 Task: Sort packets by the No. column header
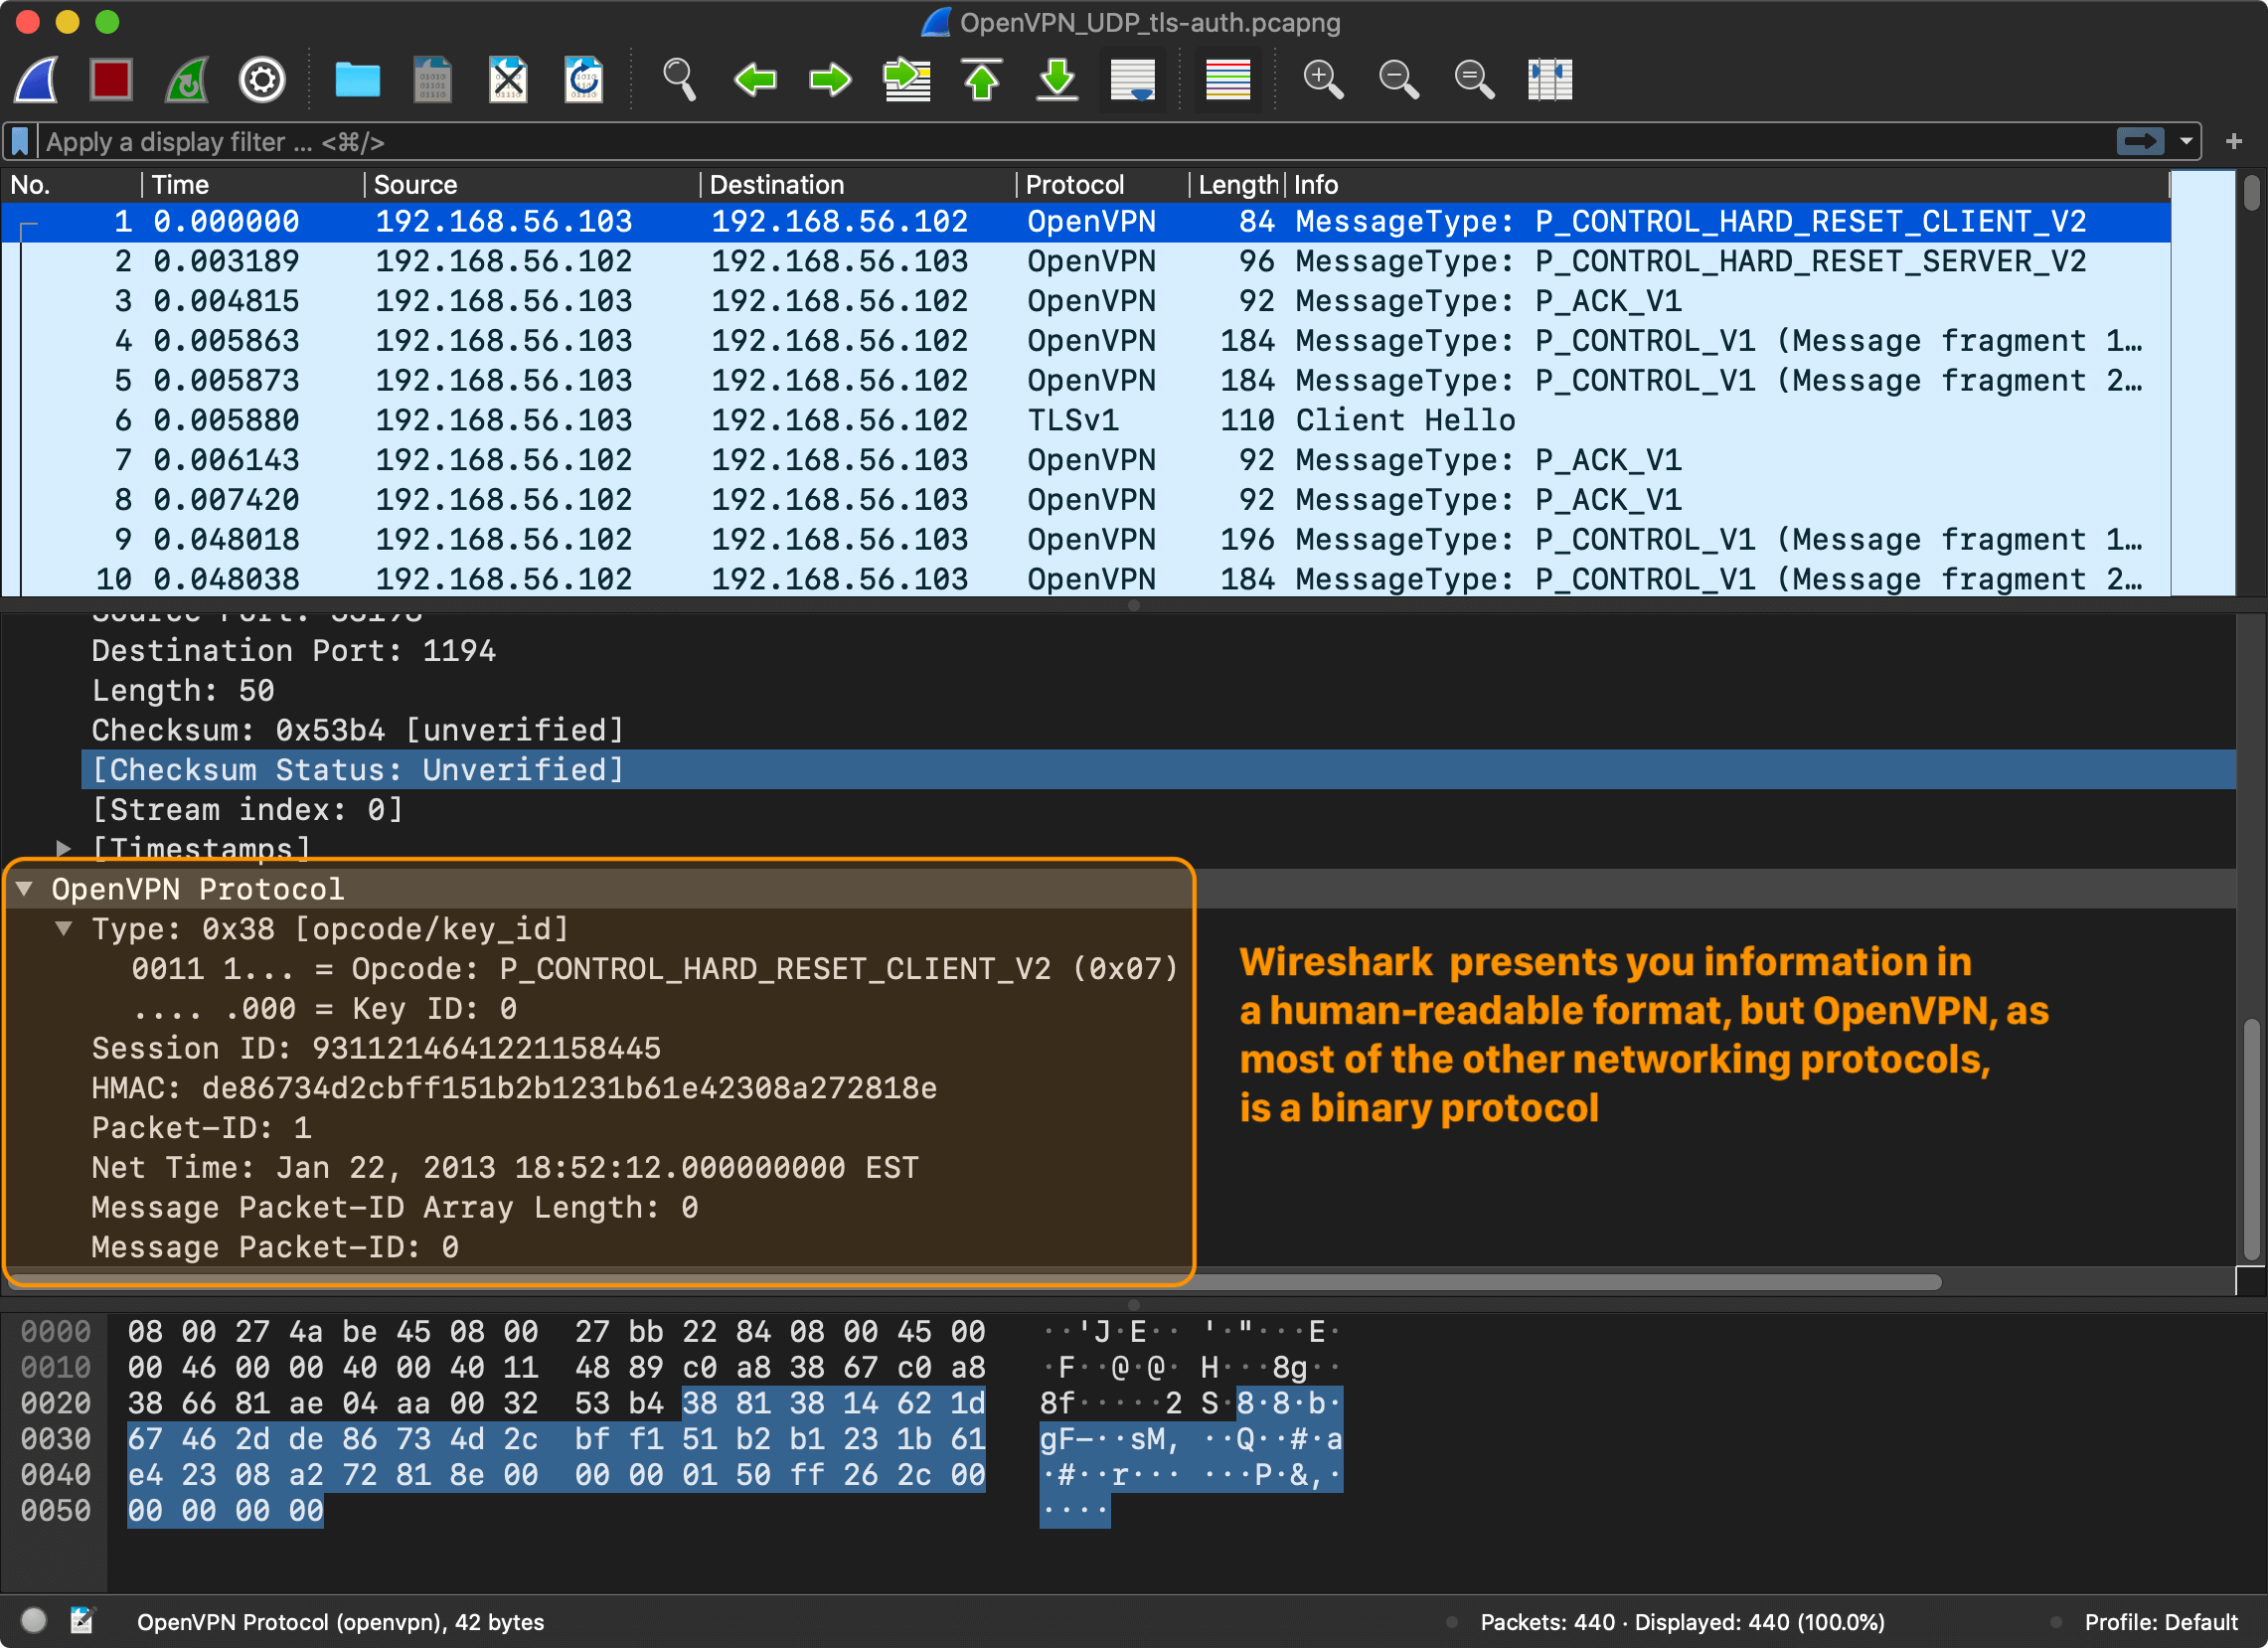(70, 185)
